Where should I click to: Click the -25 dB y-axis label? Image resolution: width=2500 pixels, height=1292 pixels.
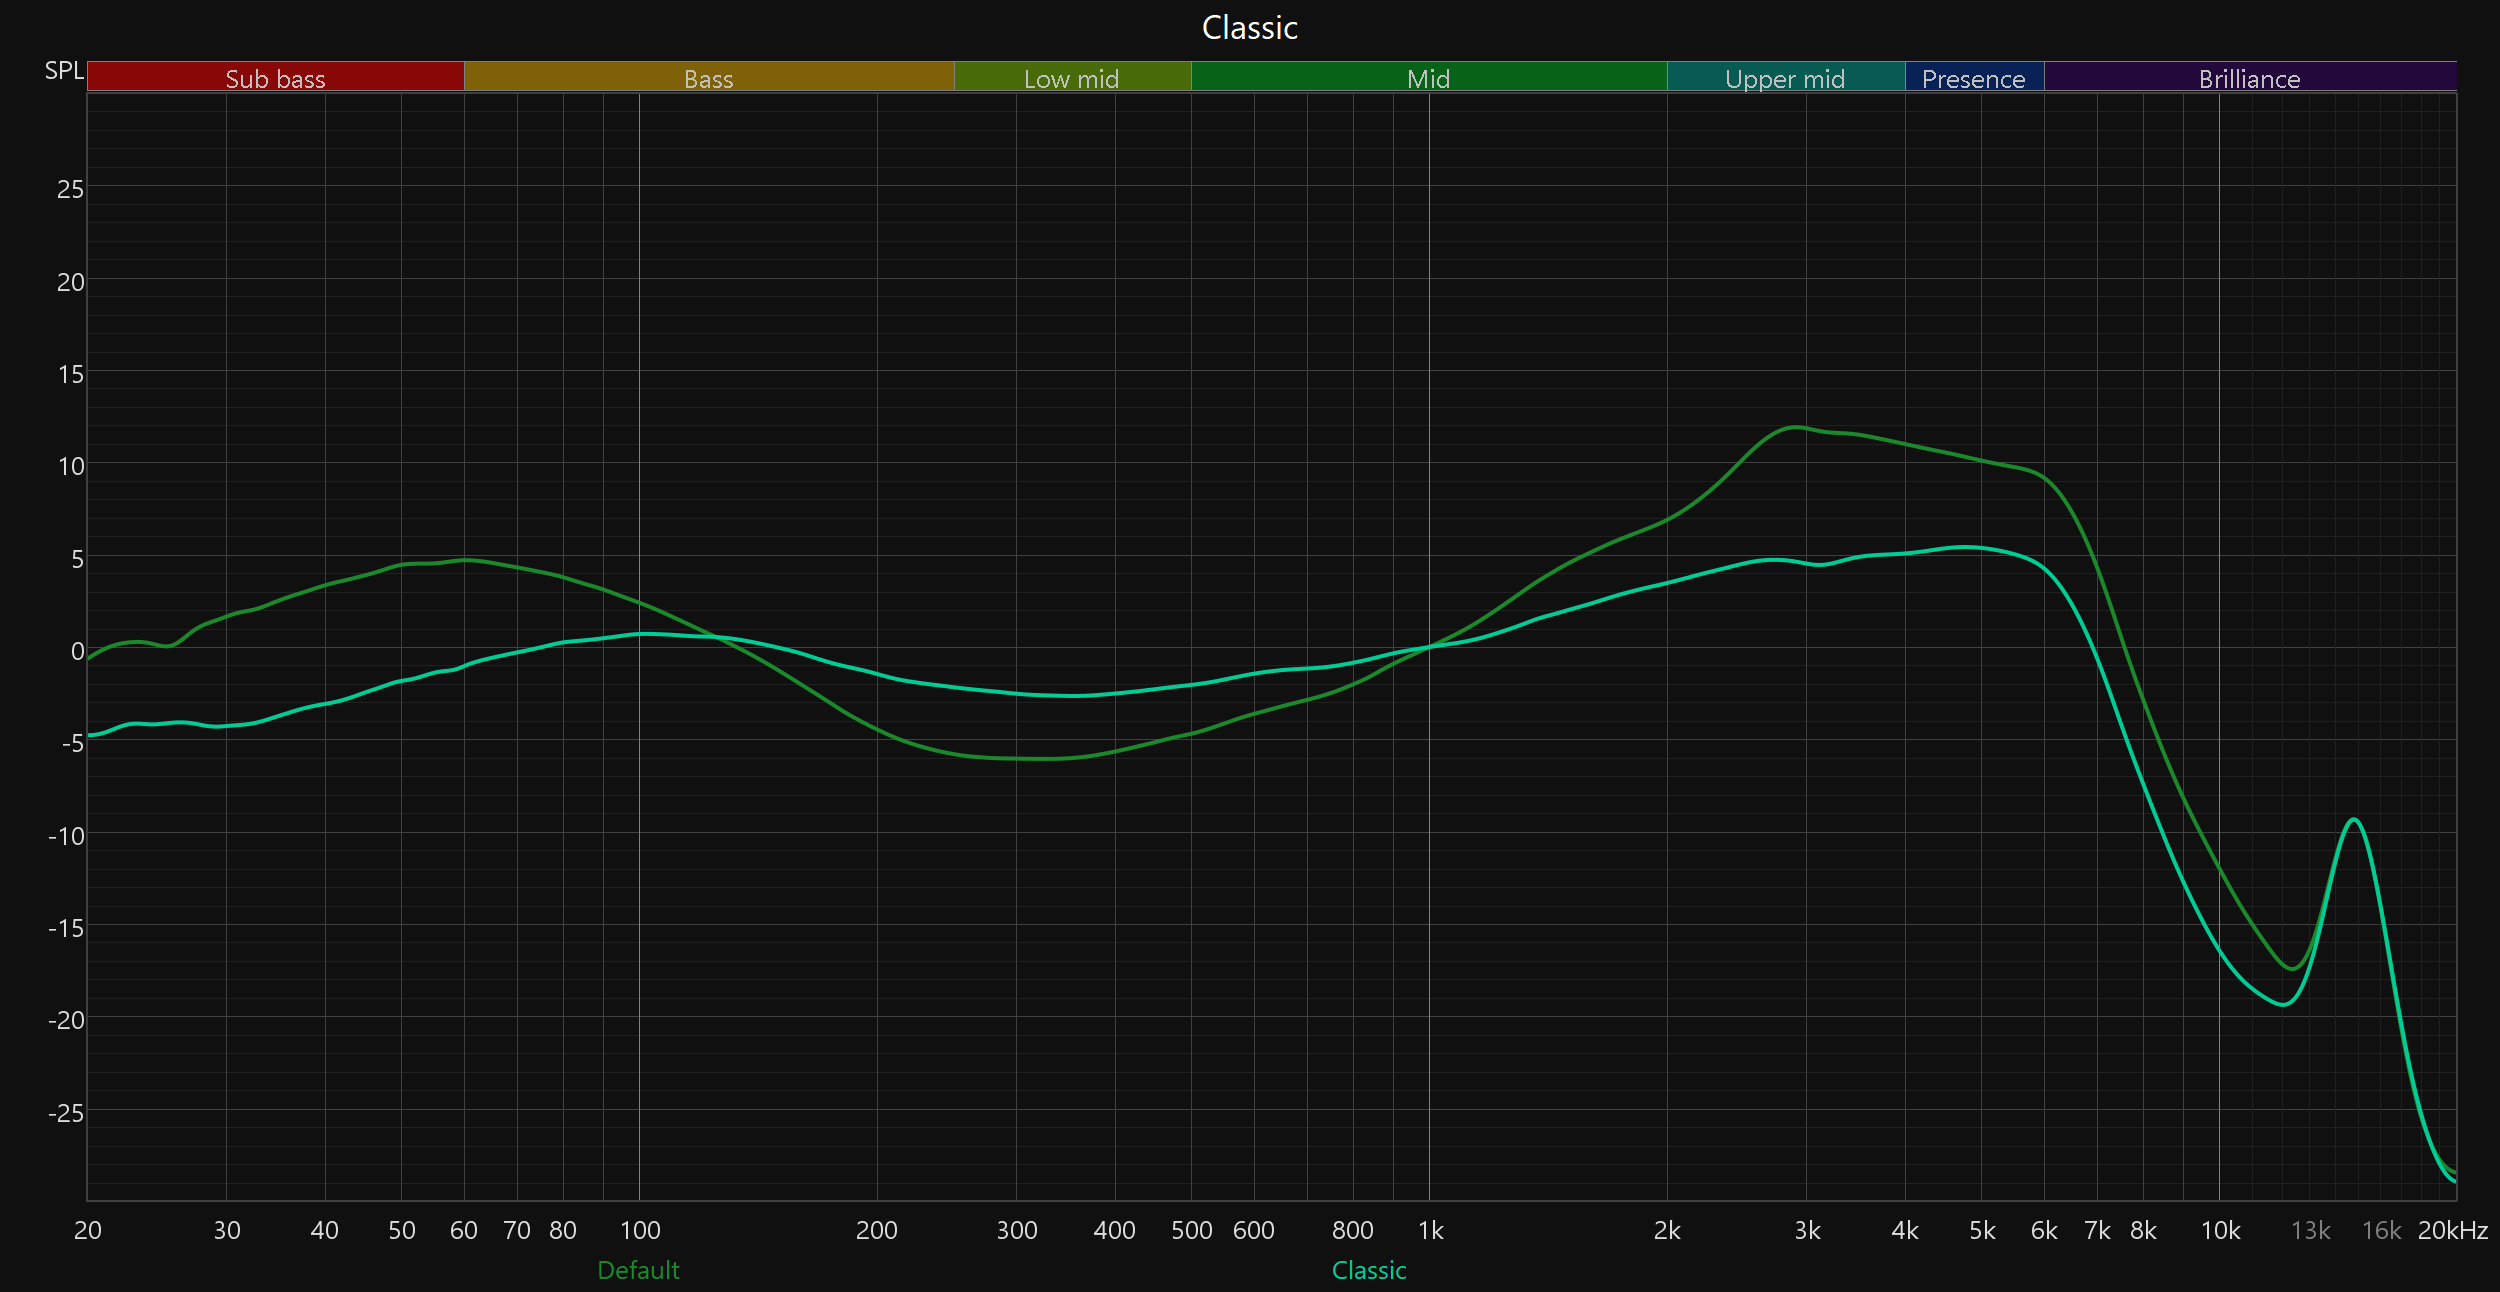point(66,1113)
